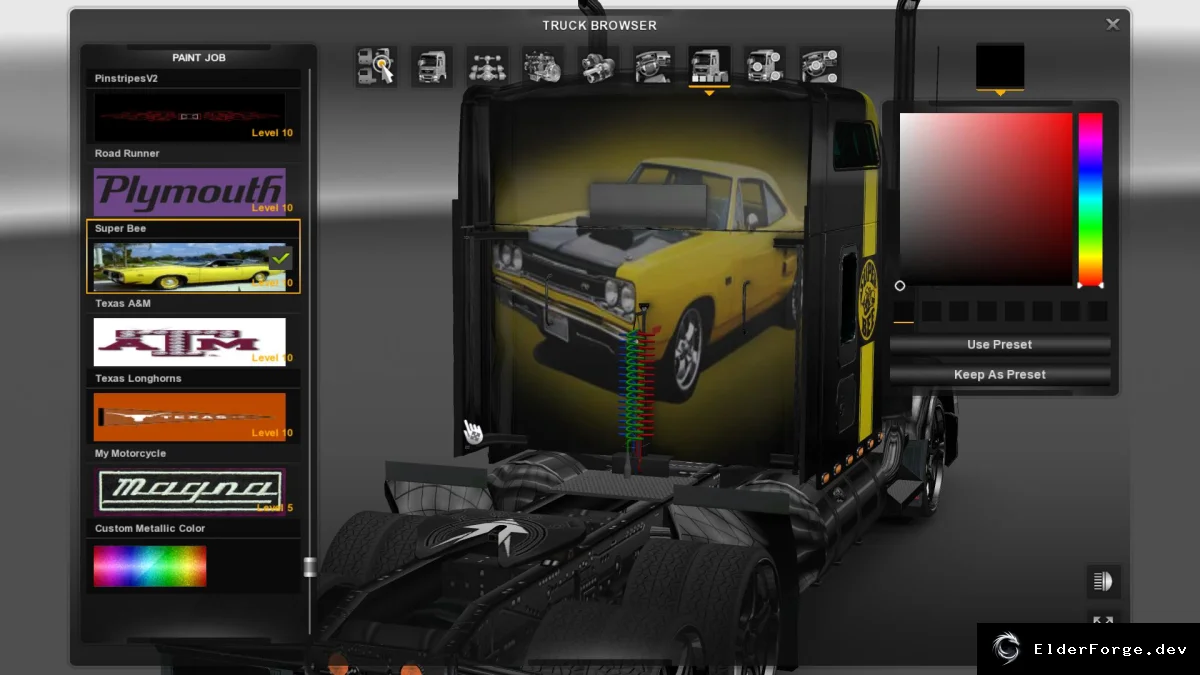Close the Truck Browser window
1200x675 pixels.
coord(1112,24)
